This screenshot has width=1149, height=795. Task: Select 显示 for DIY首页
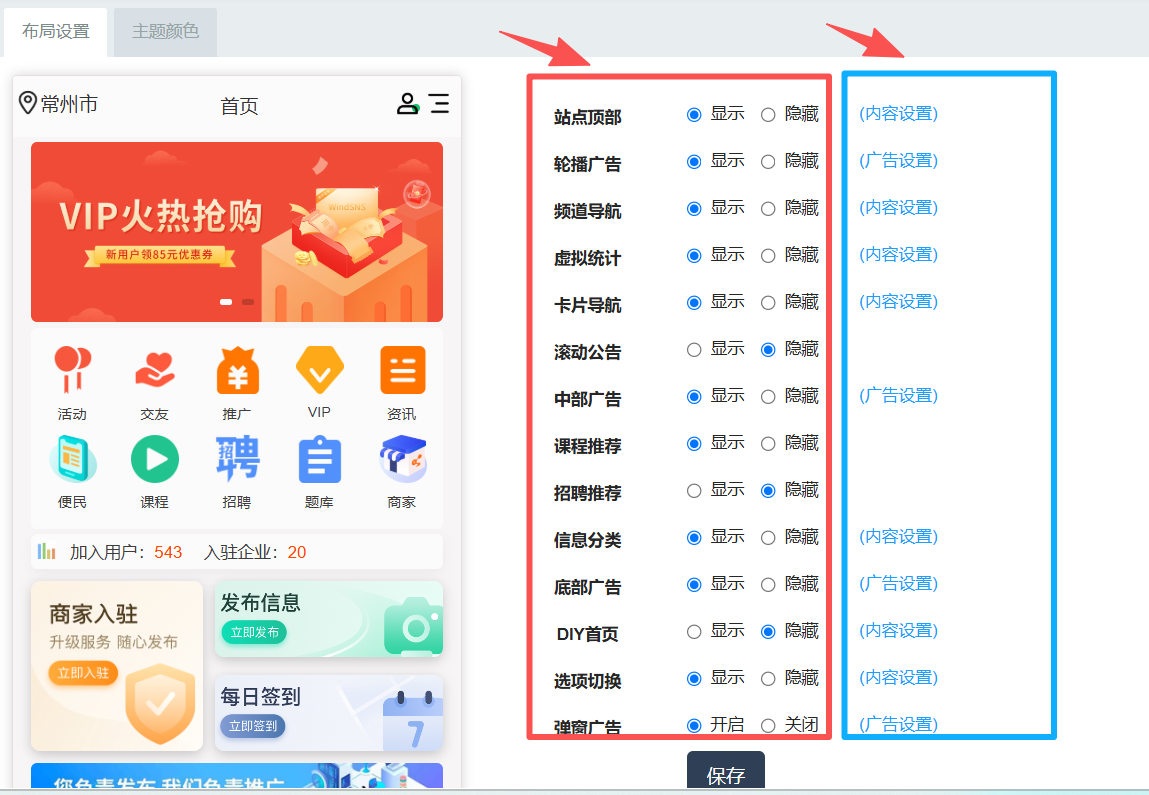[694, 632]
